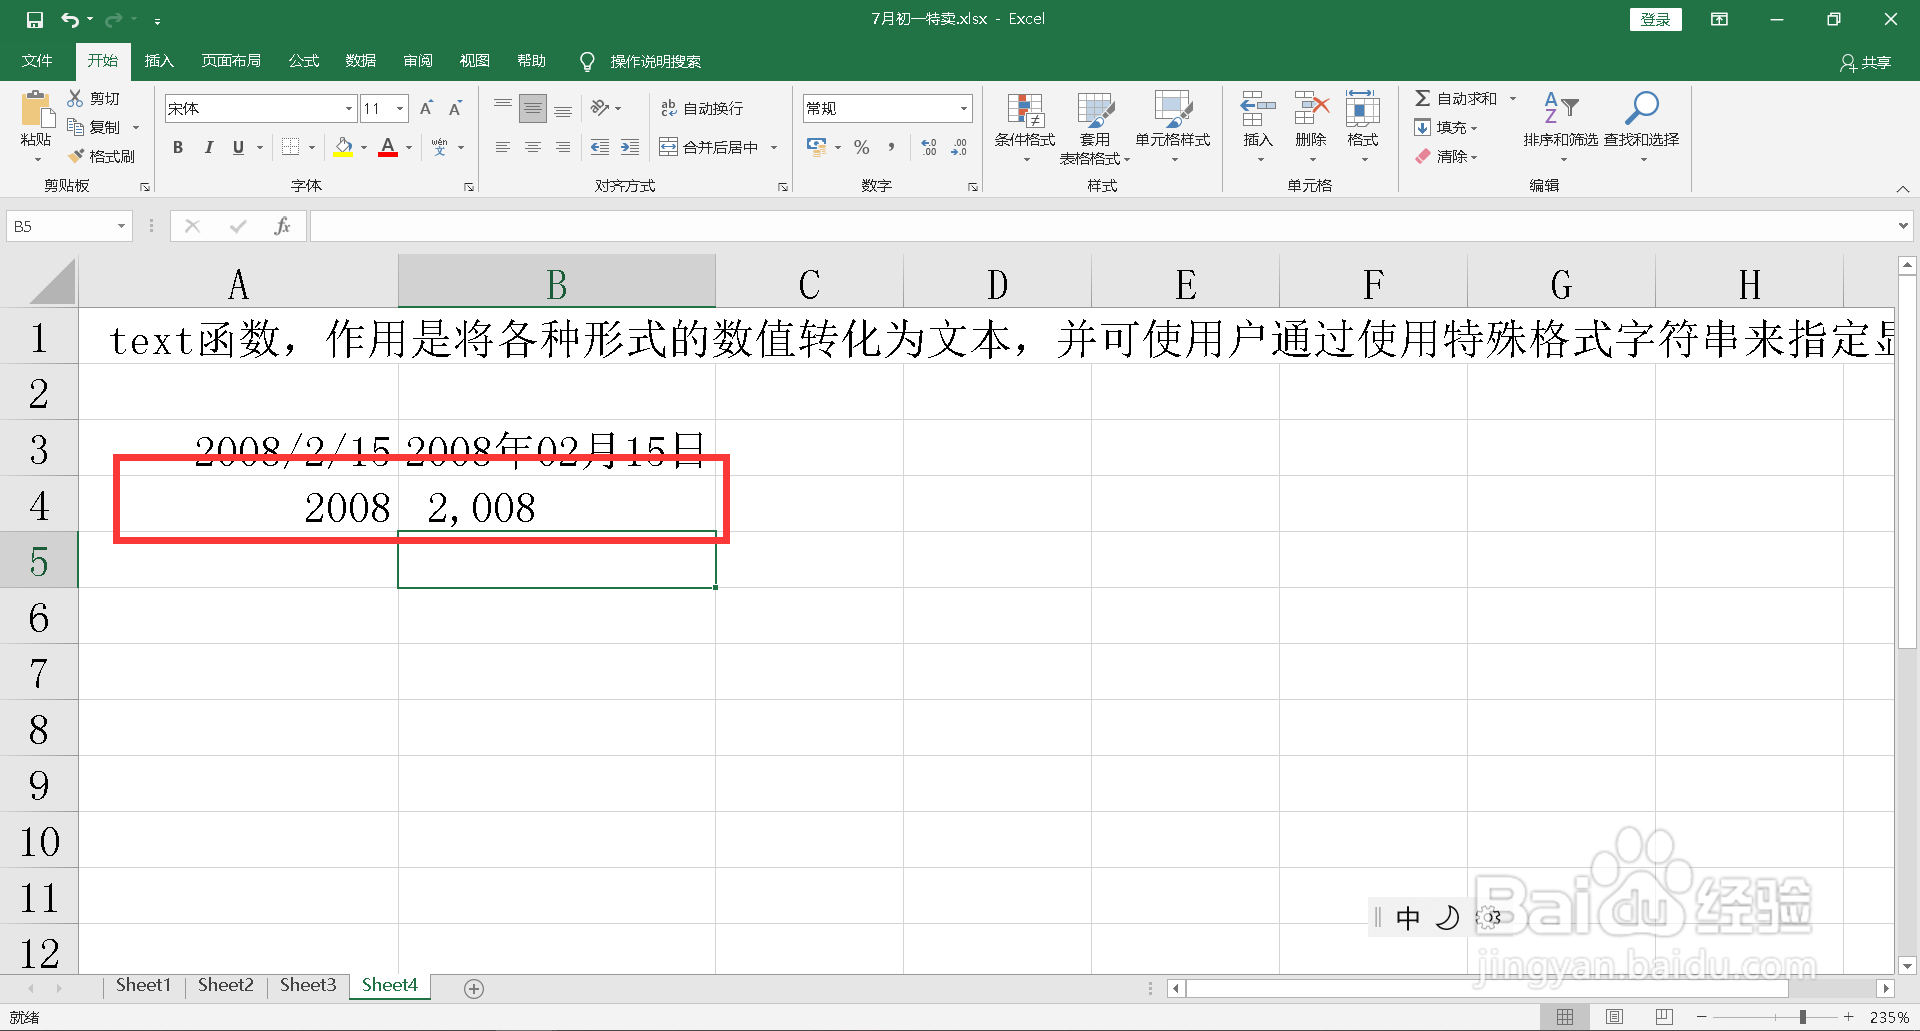Click Increase Decimal icon
The height and width of the screenshot is (1031, 1920).
click(x=929, y=147)
